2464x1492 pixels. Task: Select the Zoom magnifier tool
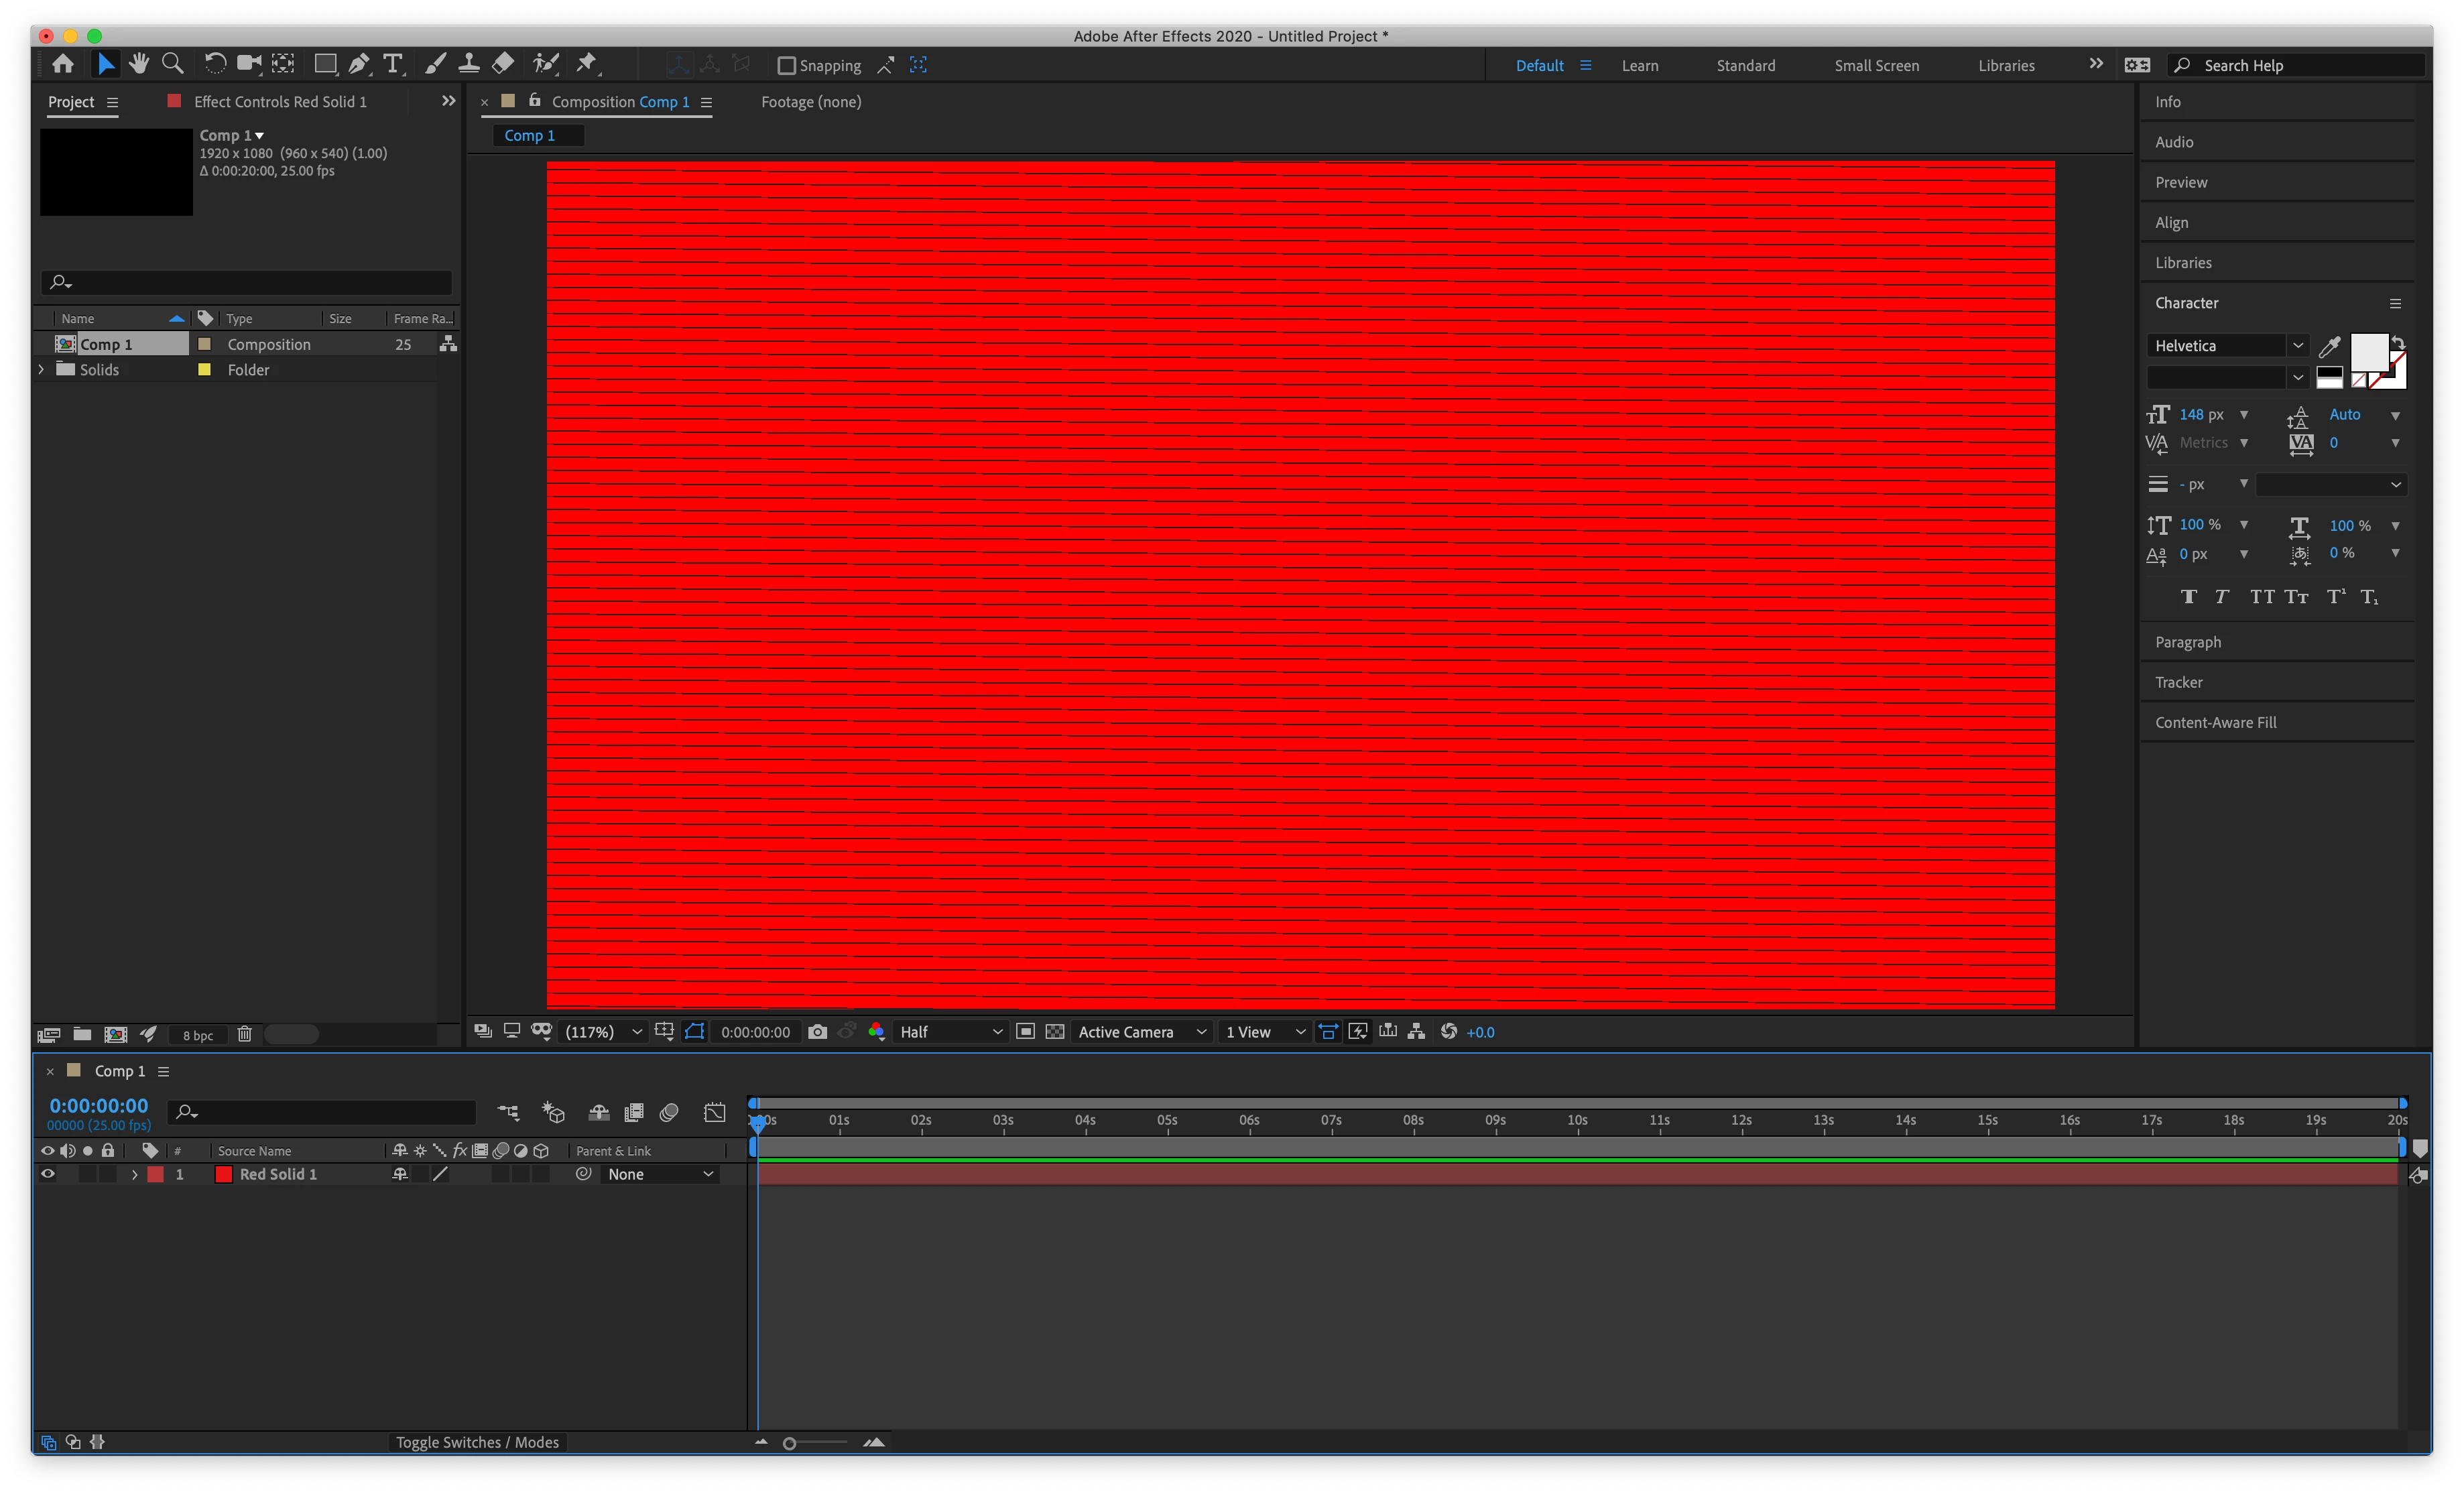pyautogui.click(x=172, y=64)
